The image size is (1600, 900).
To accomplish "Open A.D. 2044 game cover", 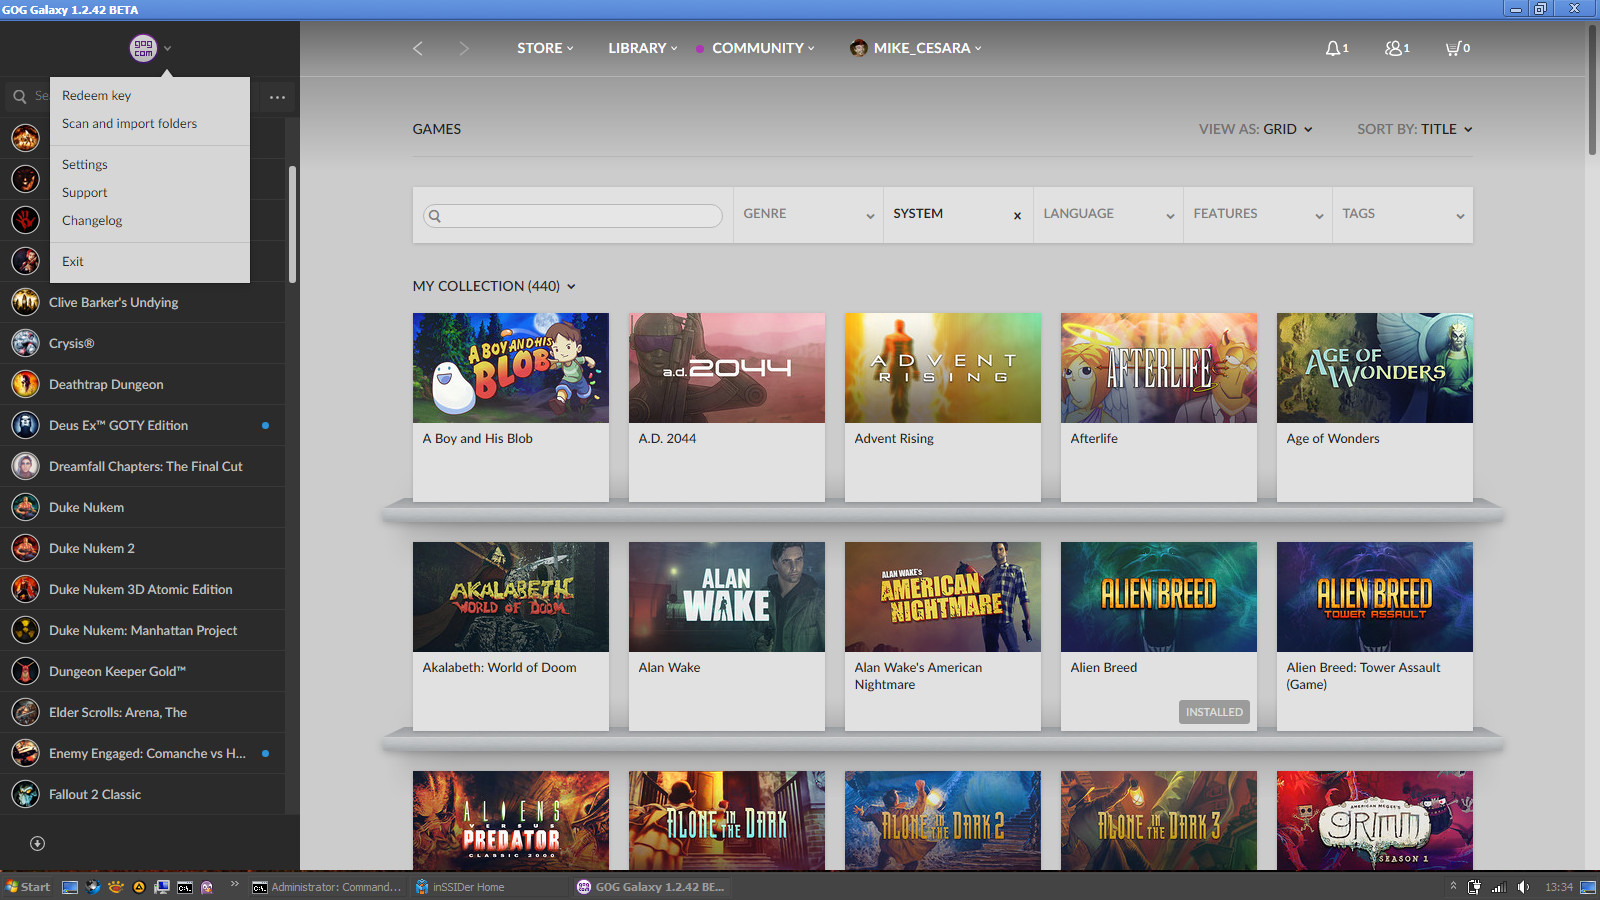I will pos(727,368).
